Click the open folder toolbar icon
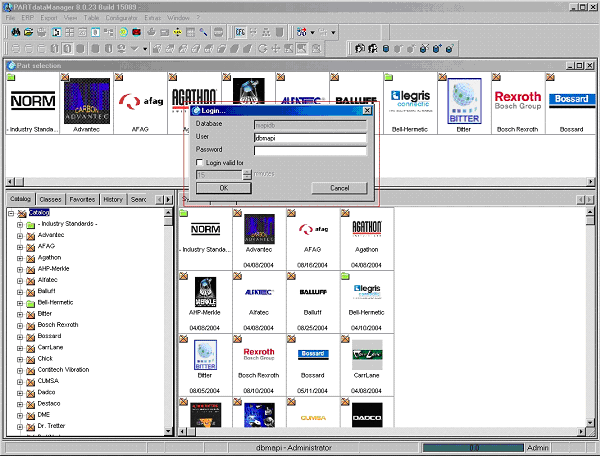600x457 pixels. (29, 32)
